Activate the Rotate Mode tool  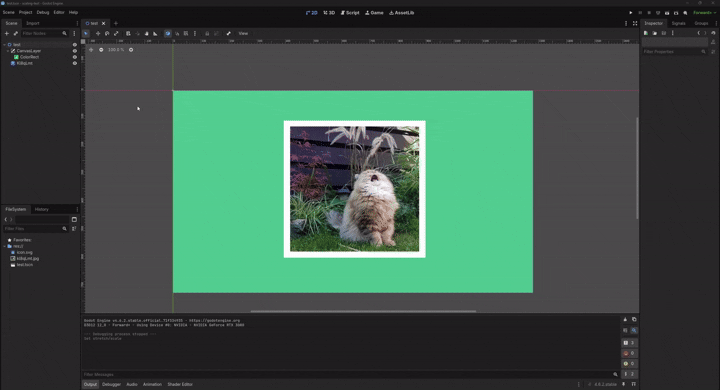[x=107, y=34]
